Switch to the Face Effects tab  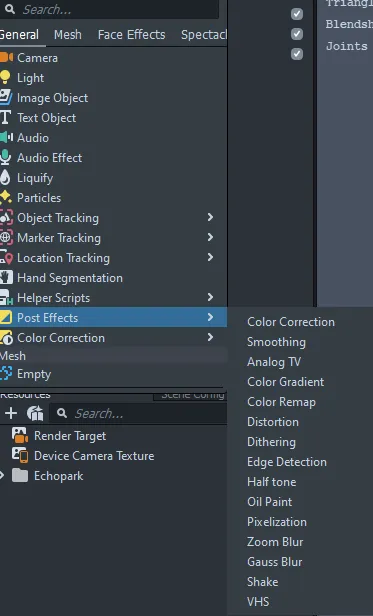coord(131,35)
